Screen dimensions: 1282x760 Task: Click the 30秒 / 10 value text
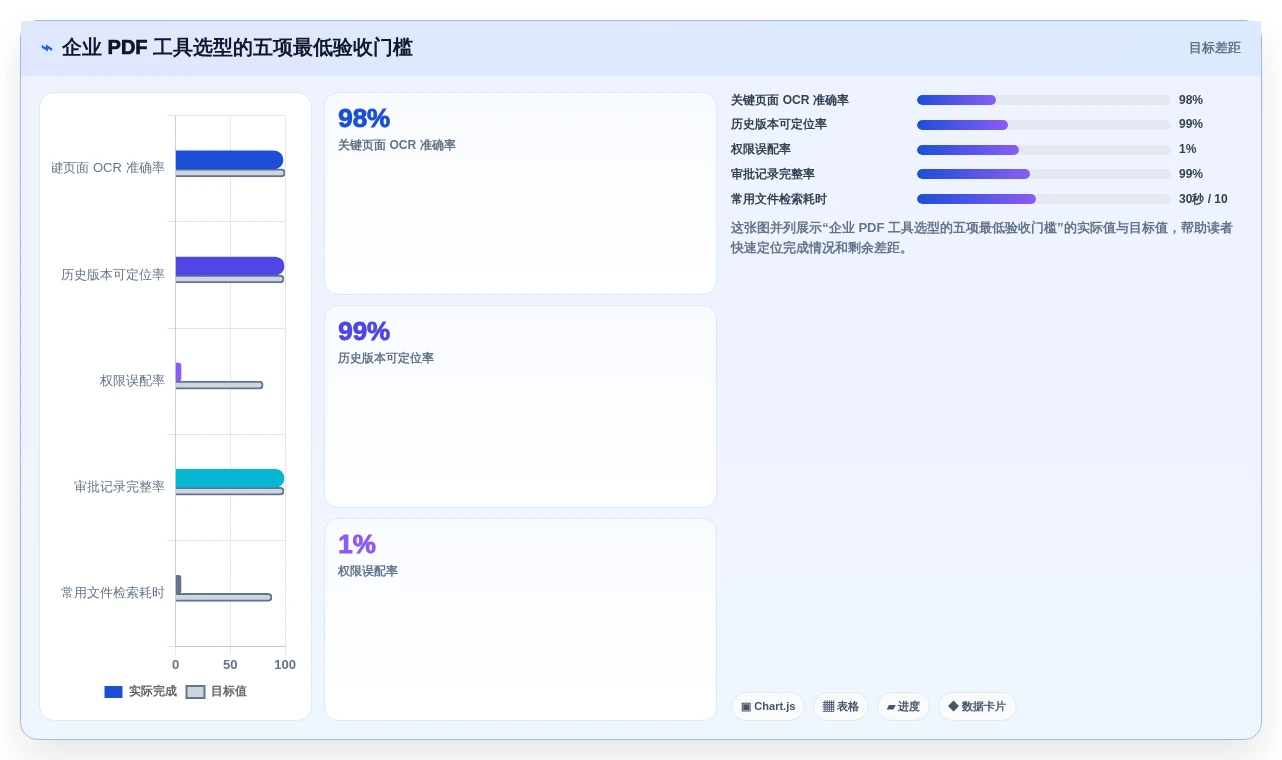point(1203,199)
